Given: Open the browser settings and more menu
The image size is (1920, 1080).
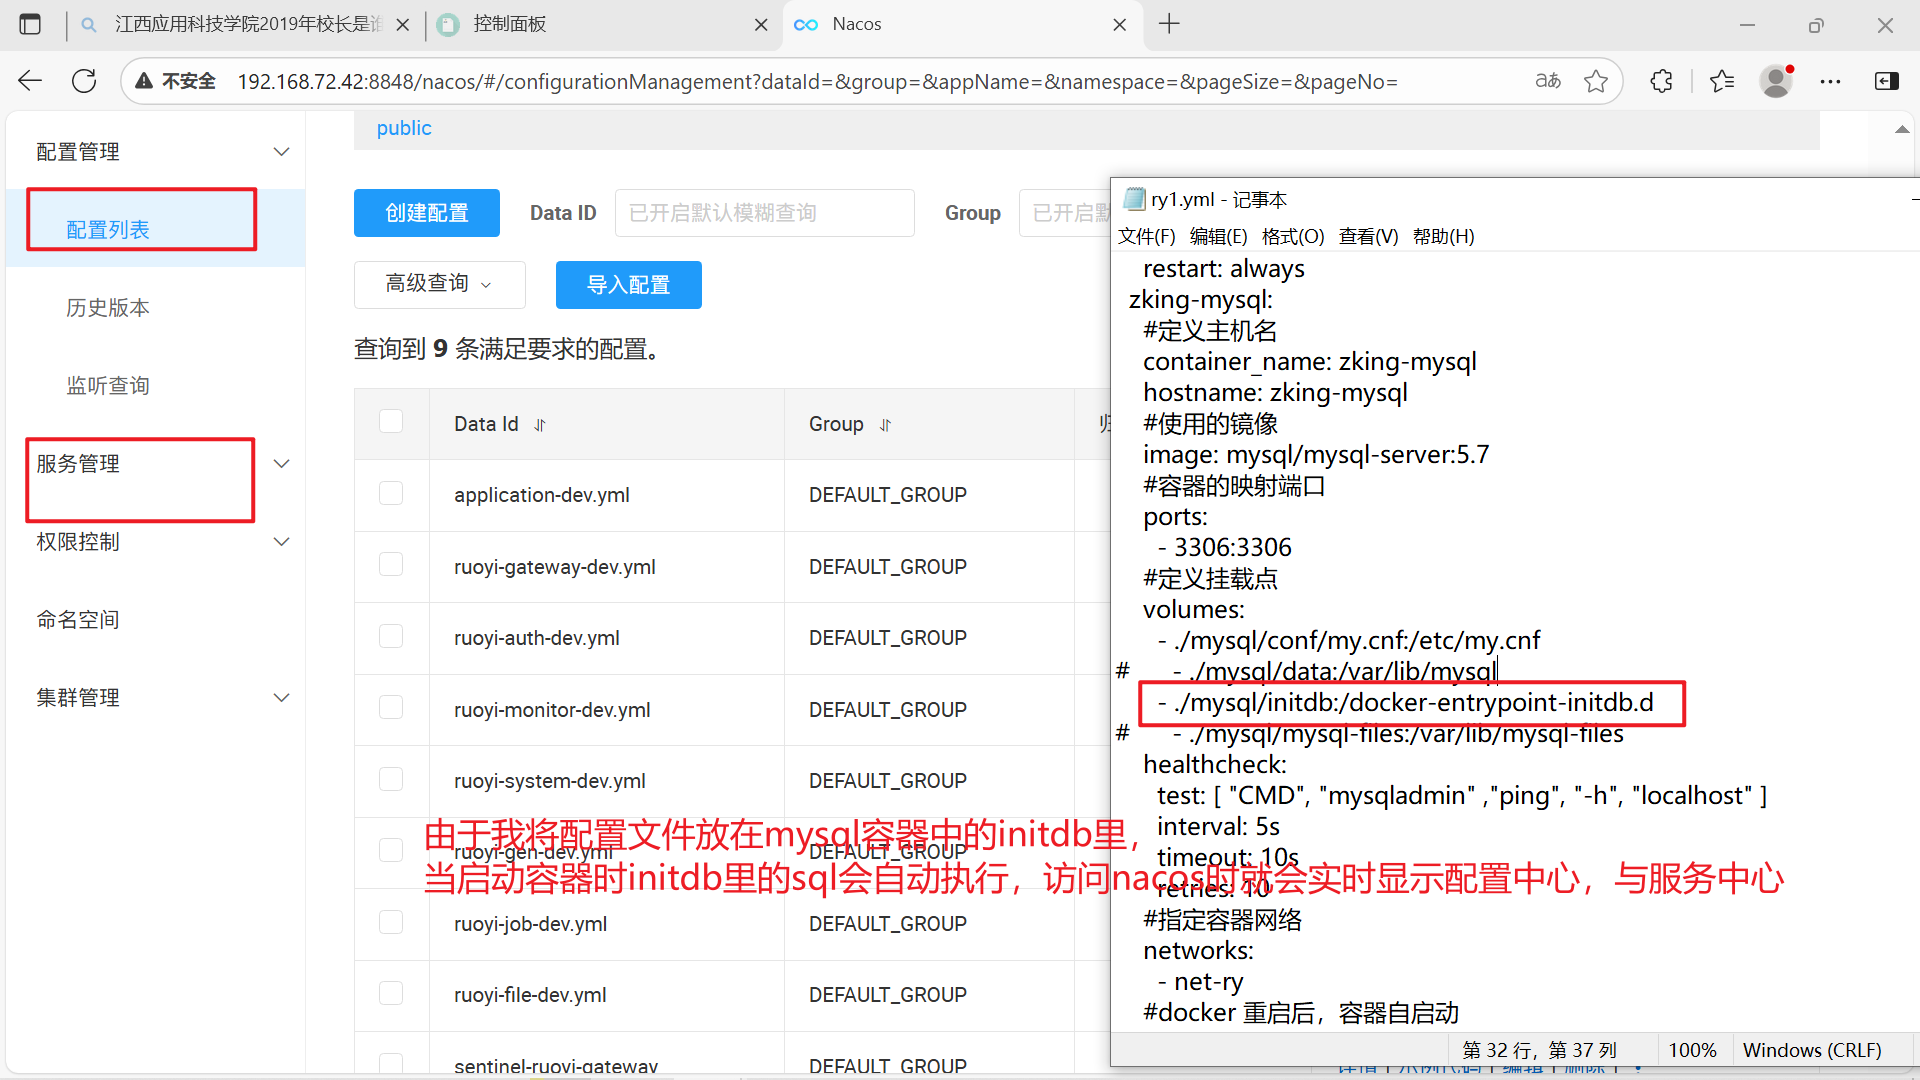Looking at the screenshot, I should (x=1830, y=81).
